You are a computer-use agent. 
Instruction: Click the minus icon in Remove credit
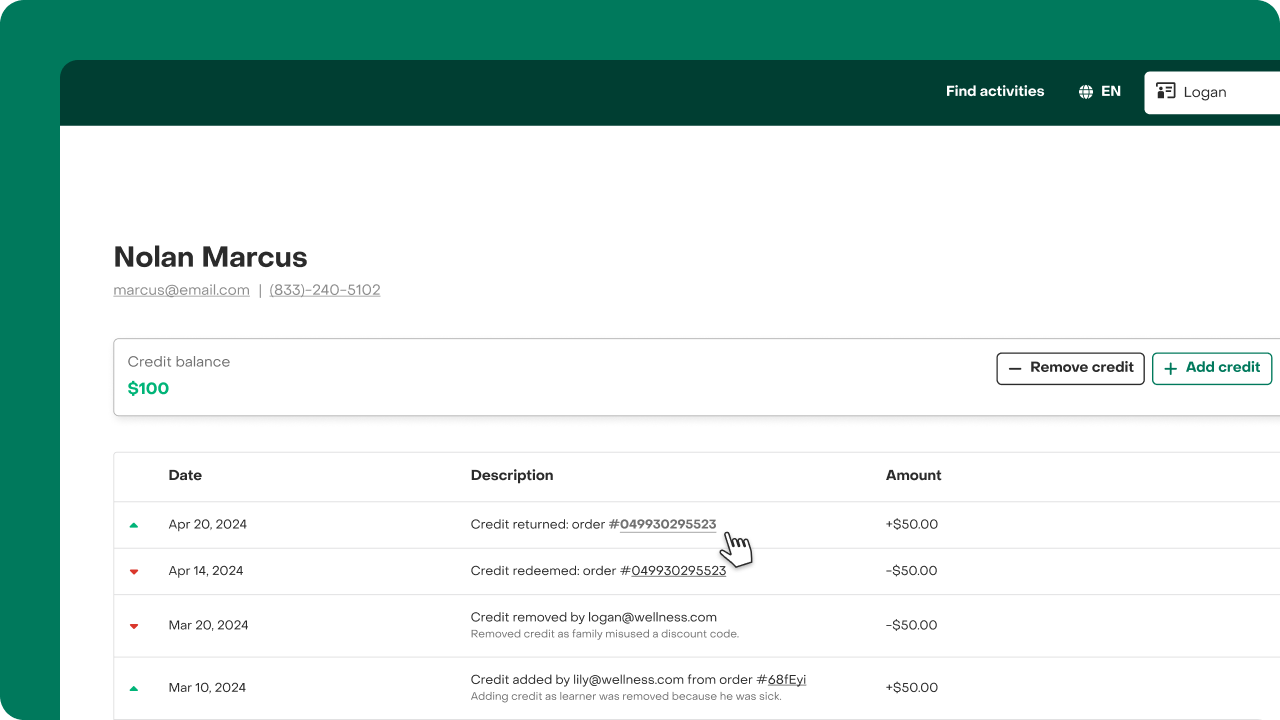coord(1015,368)
